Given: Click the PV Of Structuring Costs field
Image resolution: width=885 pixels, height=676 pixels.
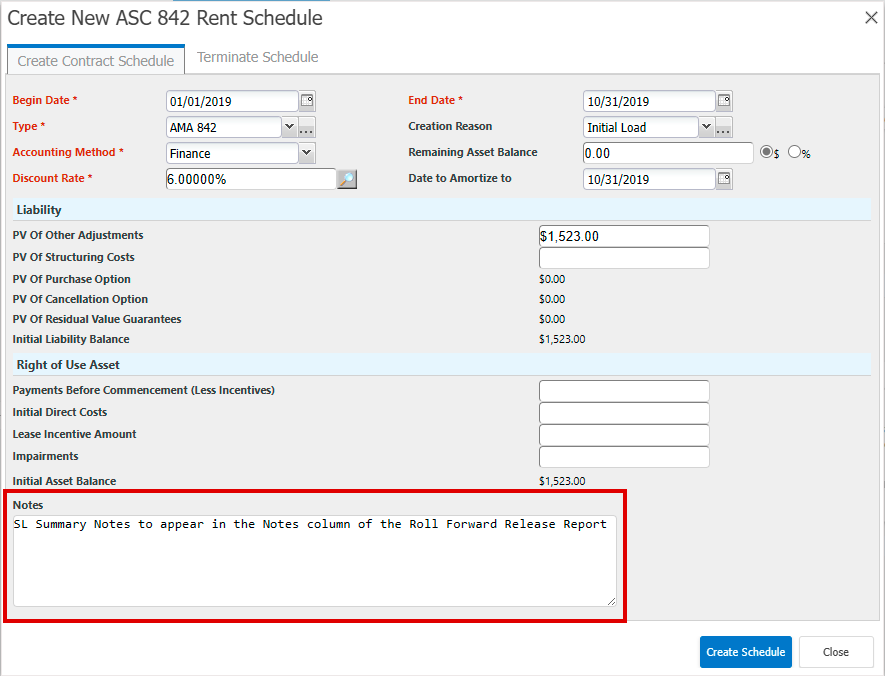Looking at the screenshot, I should 624,258.
